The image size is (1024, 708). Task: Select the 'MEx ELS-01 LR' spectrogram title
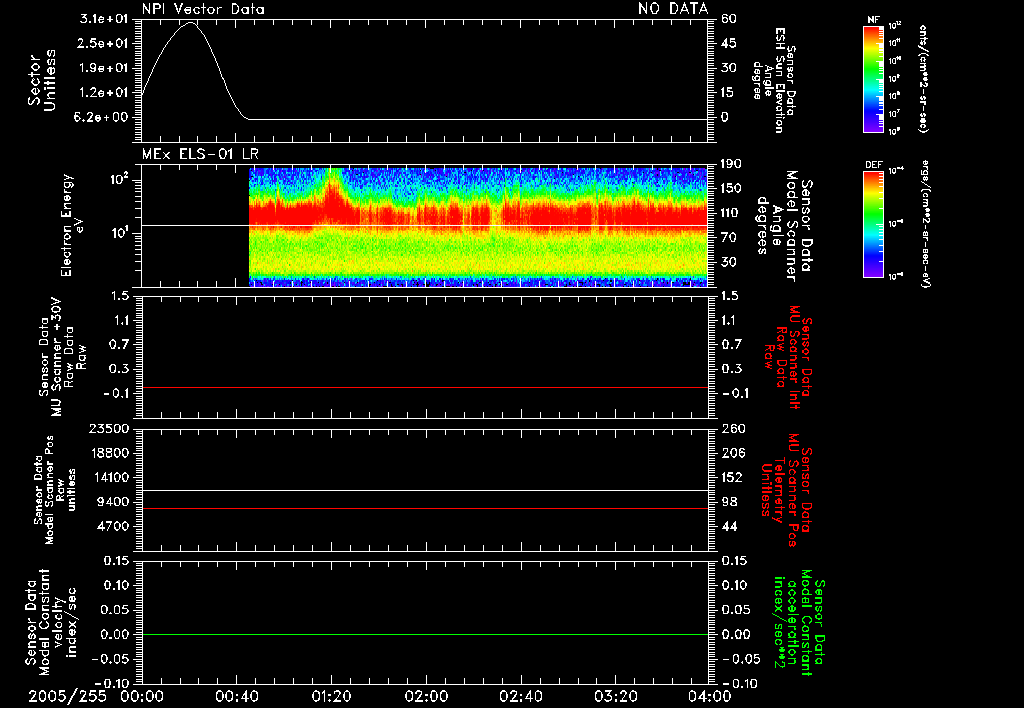point(200,154)
